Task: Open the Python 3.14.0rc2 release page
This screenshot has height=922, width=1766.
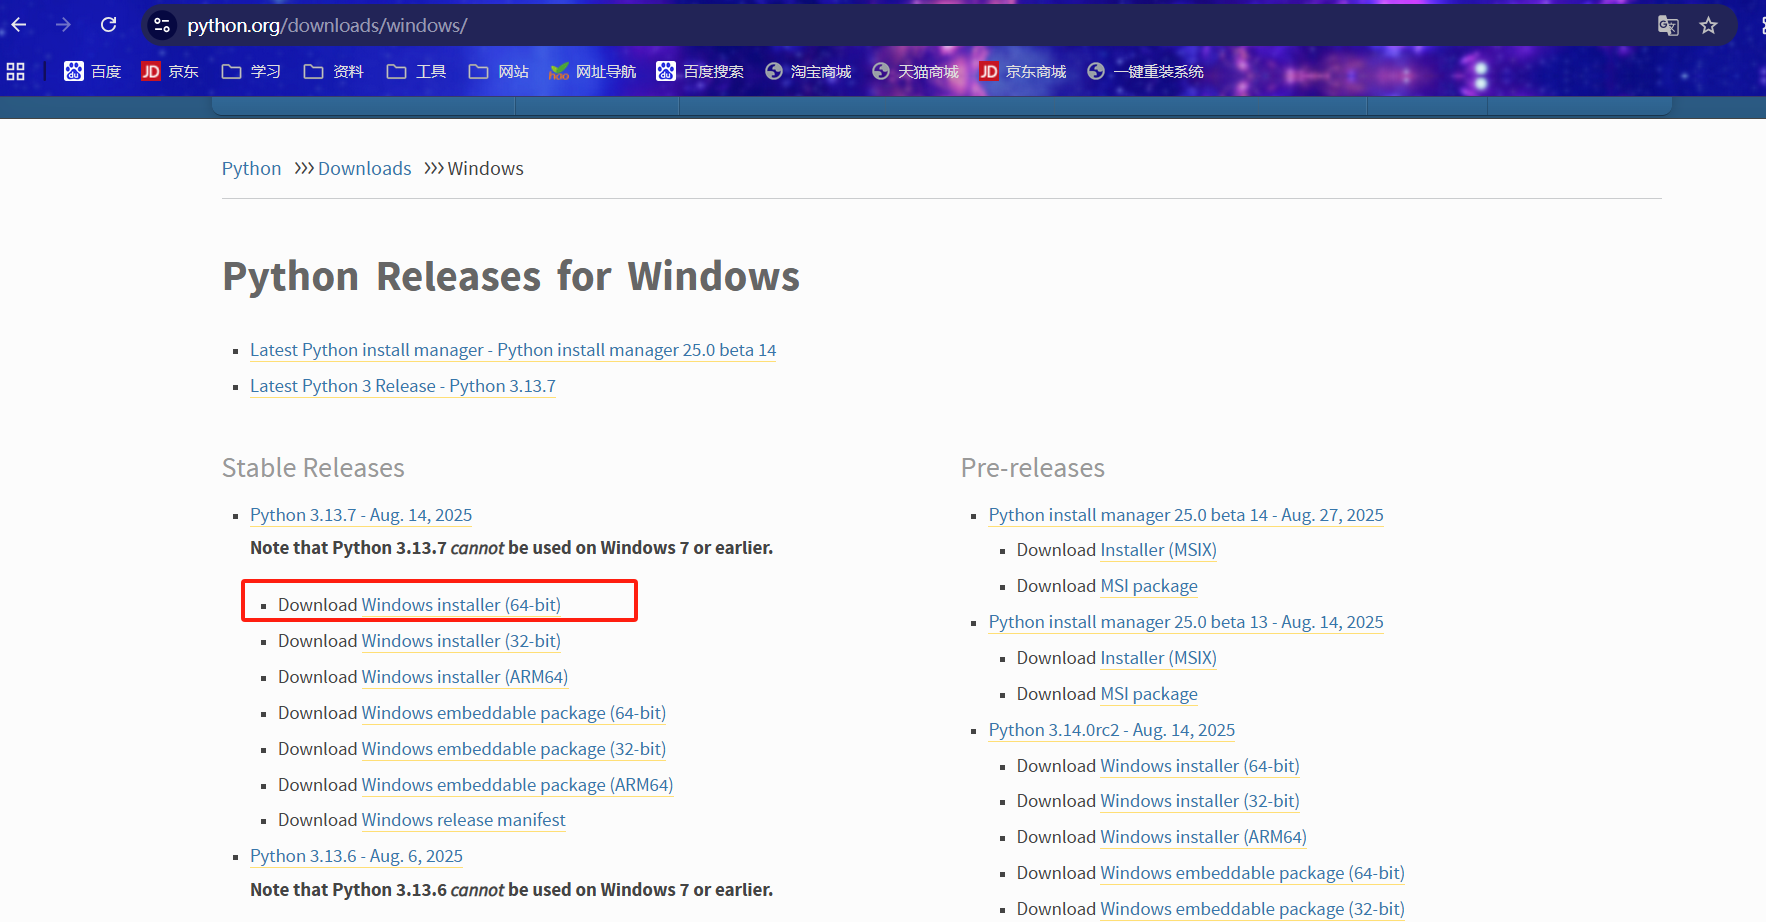Action: click(x=1111, y=730)
